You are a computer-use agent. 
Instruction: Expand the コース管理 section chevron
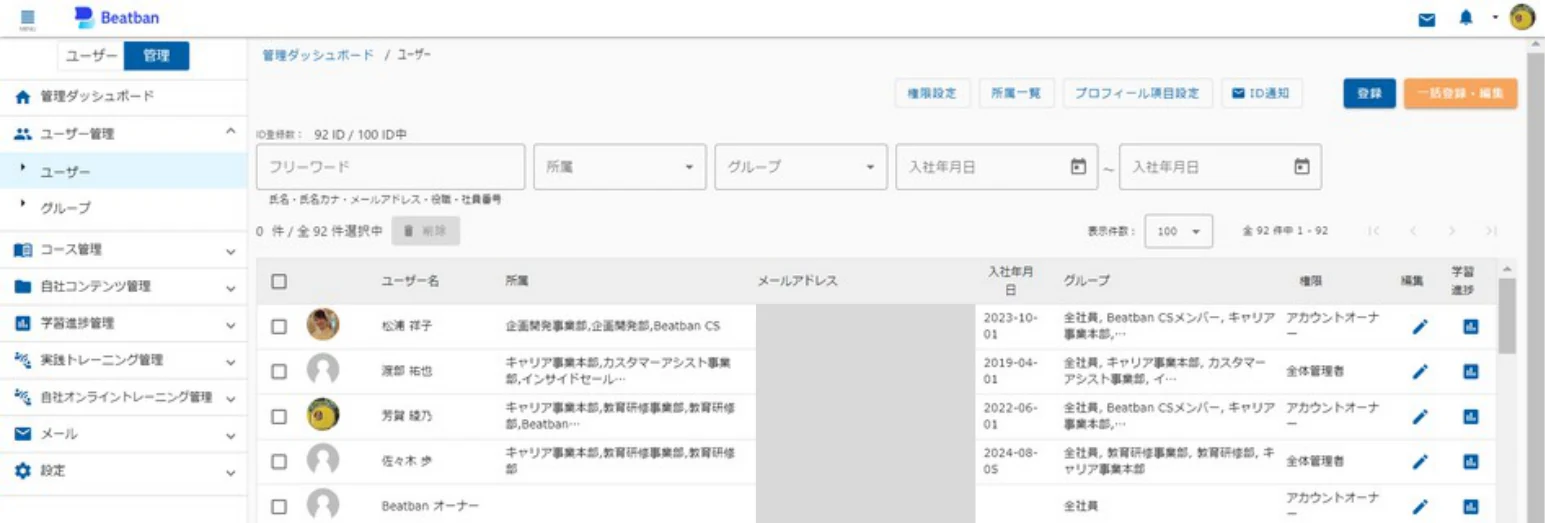pyautogui.click(x=231, y=251)
